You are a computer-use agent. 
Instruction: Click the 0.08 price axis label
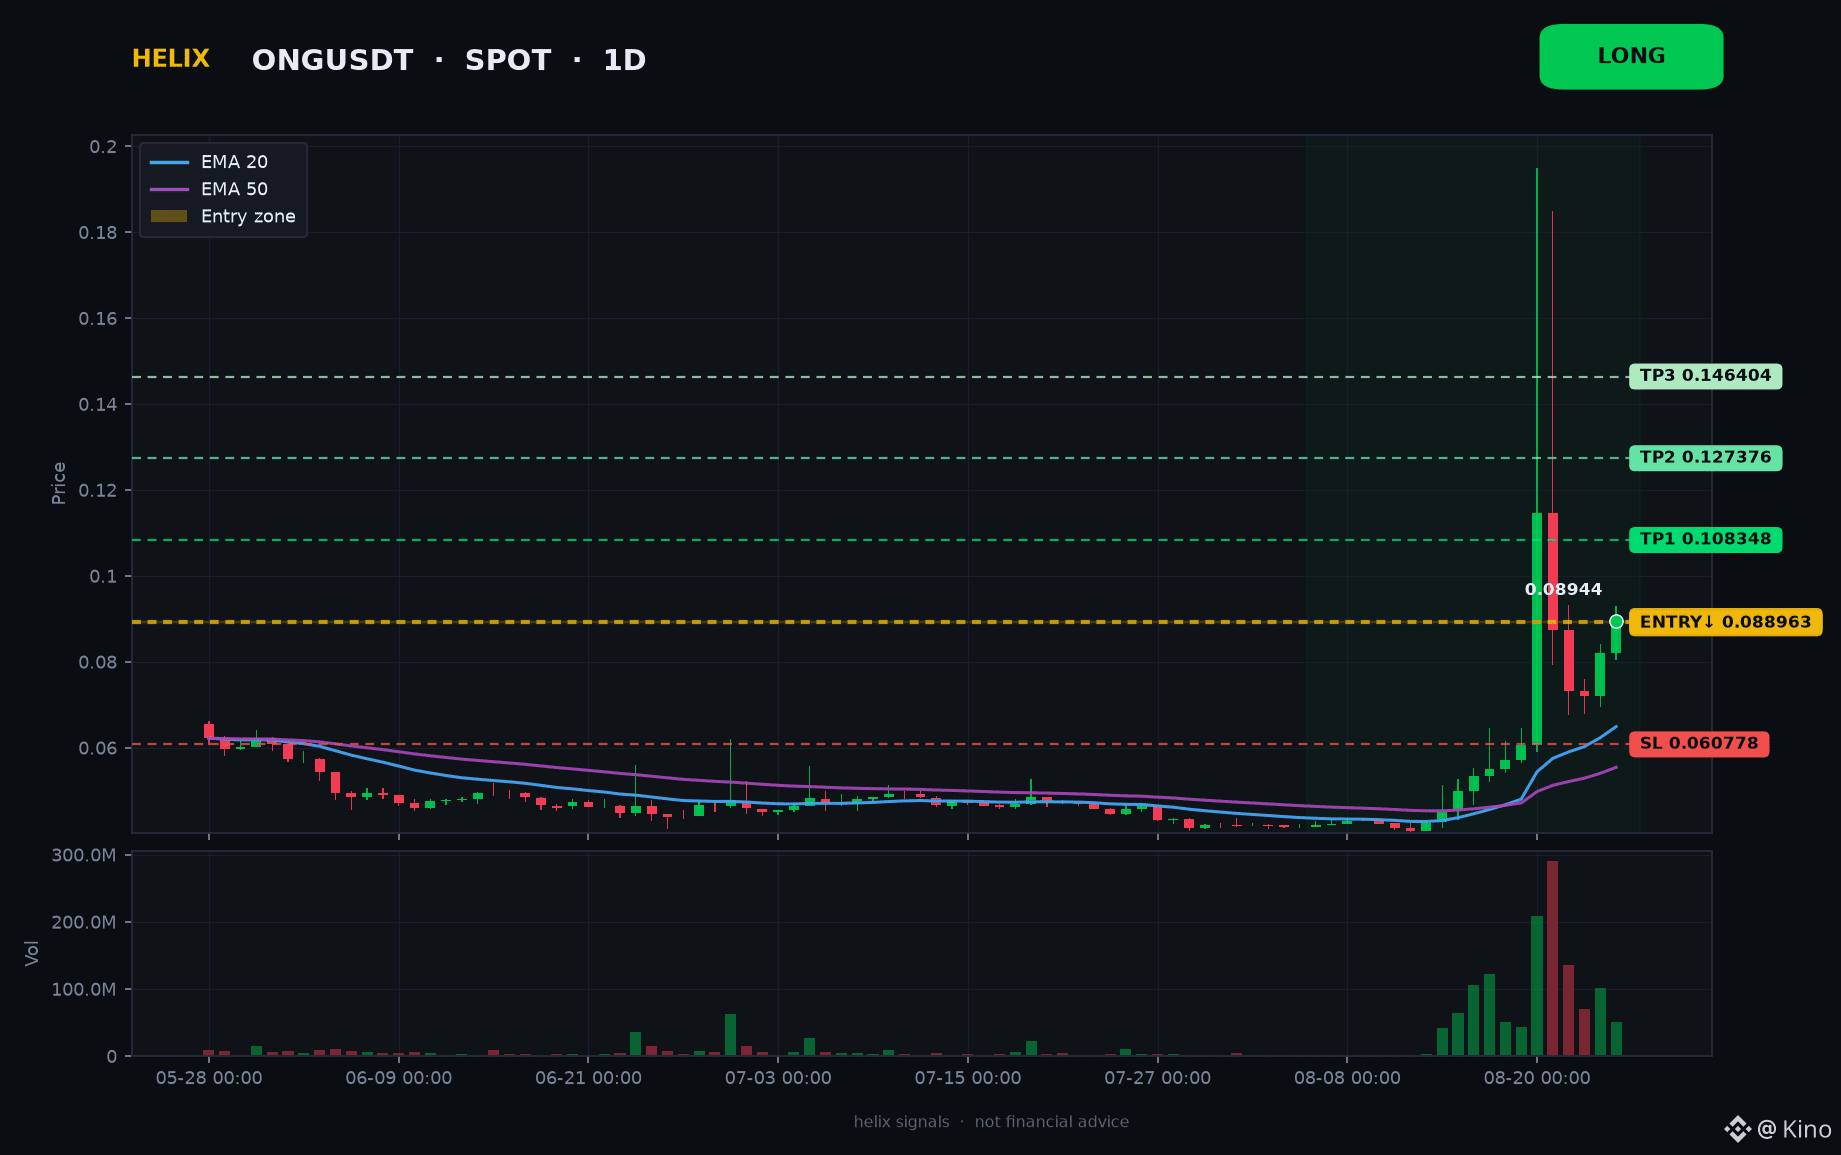pos(98,663)
